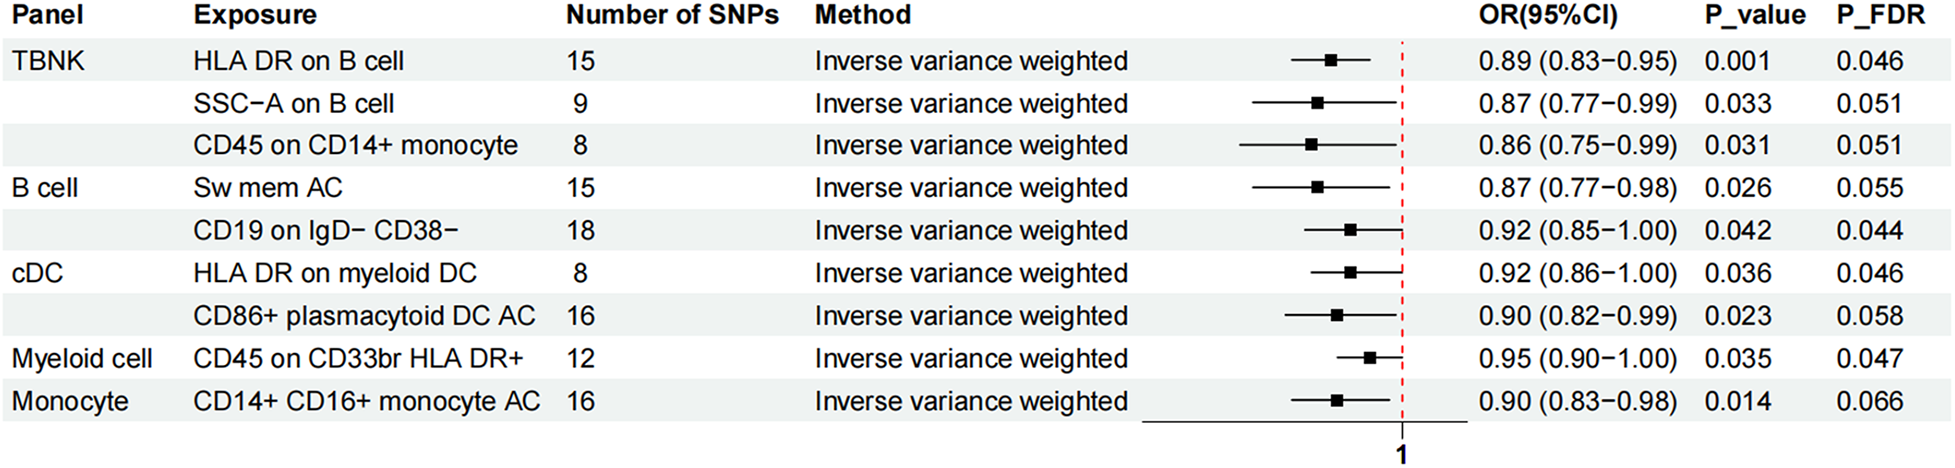Image resolution: width=1955 pixels, height=468 pixels.
Task: Click the odds ratio text 0.95 (0.90−1.00)
Action: point(1577,358)
